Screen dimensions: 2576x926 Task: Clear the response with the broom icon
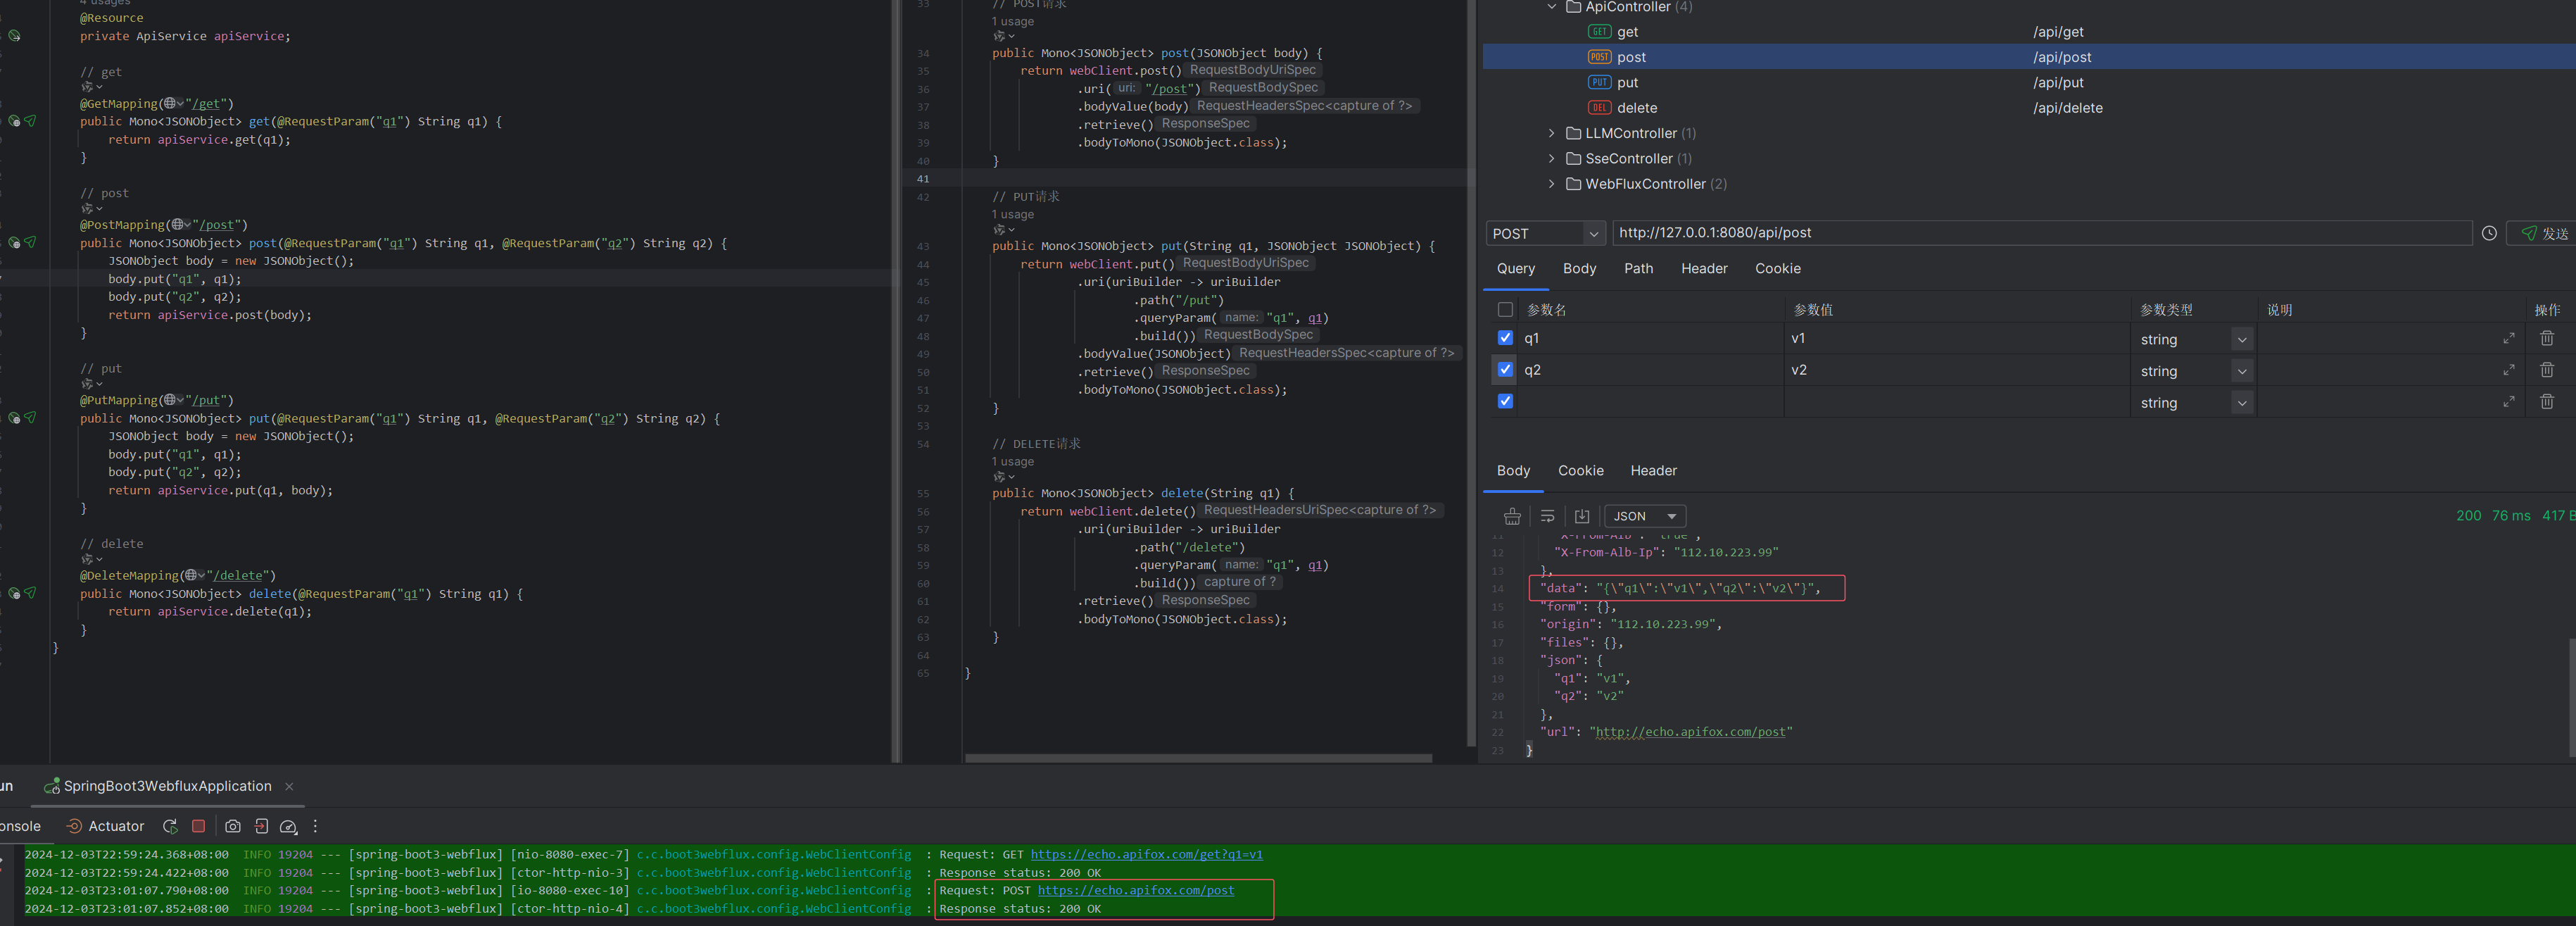[x=1512, y=516]
